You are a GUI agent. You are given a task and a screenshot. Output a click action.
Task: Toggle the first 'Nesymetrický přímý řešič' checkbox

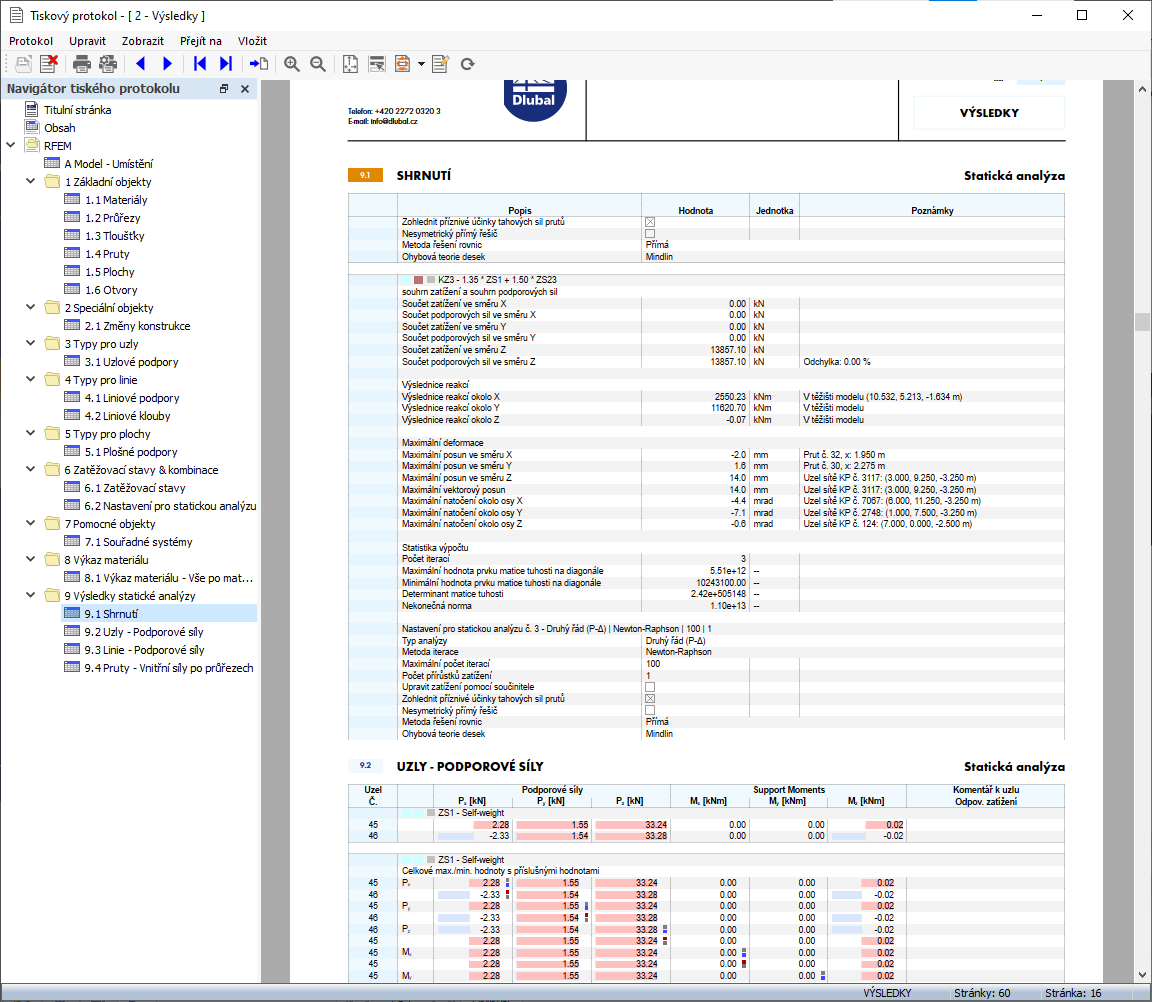(649, 233)
